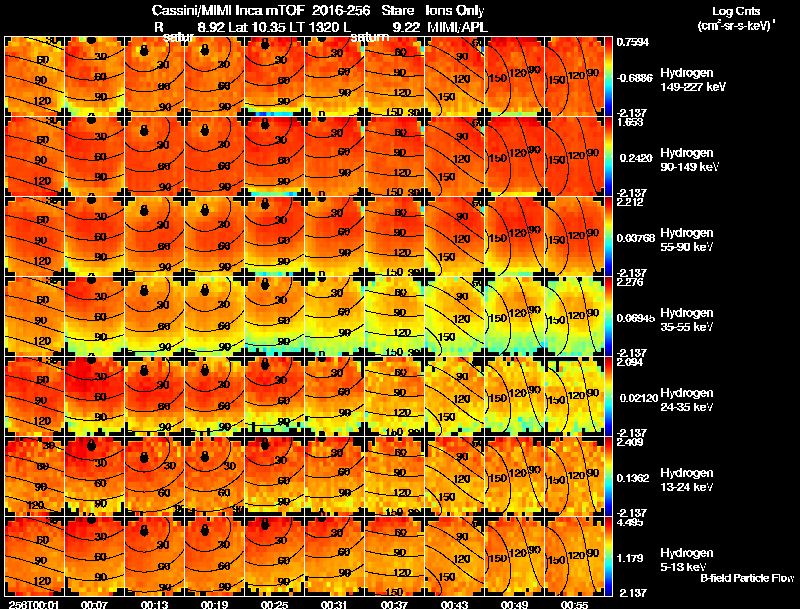Select the 'Hydrogen 24-35 keV' row label
This screenshot has height=609, width=800.
686,400
